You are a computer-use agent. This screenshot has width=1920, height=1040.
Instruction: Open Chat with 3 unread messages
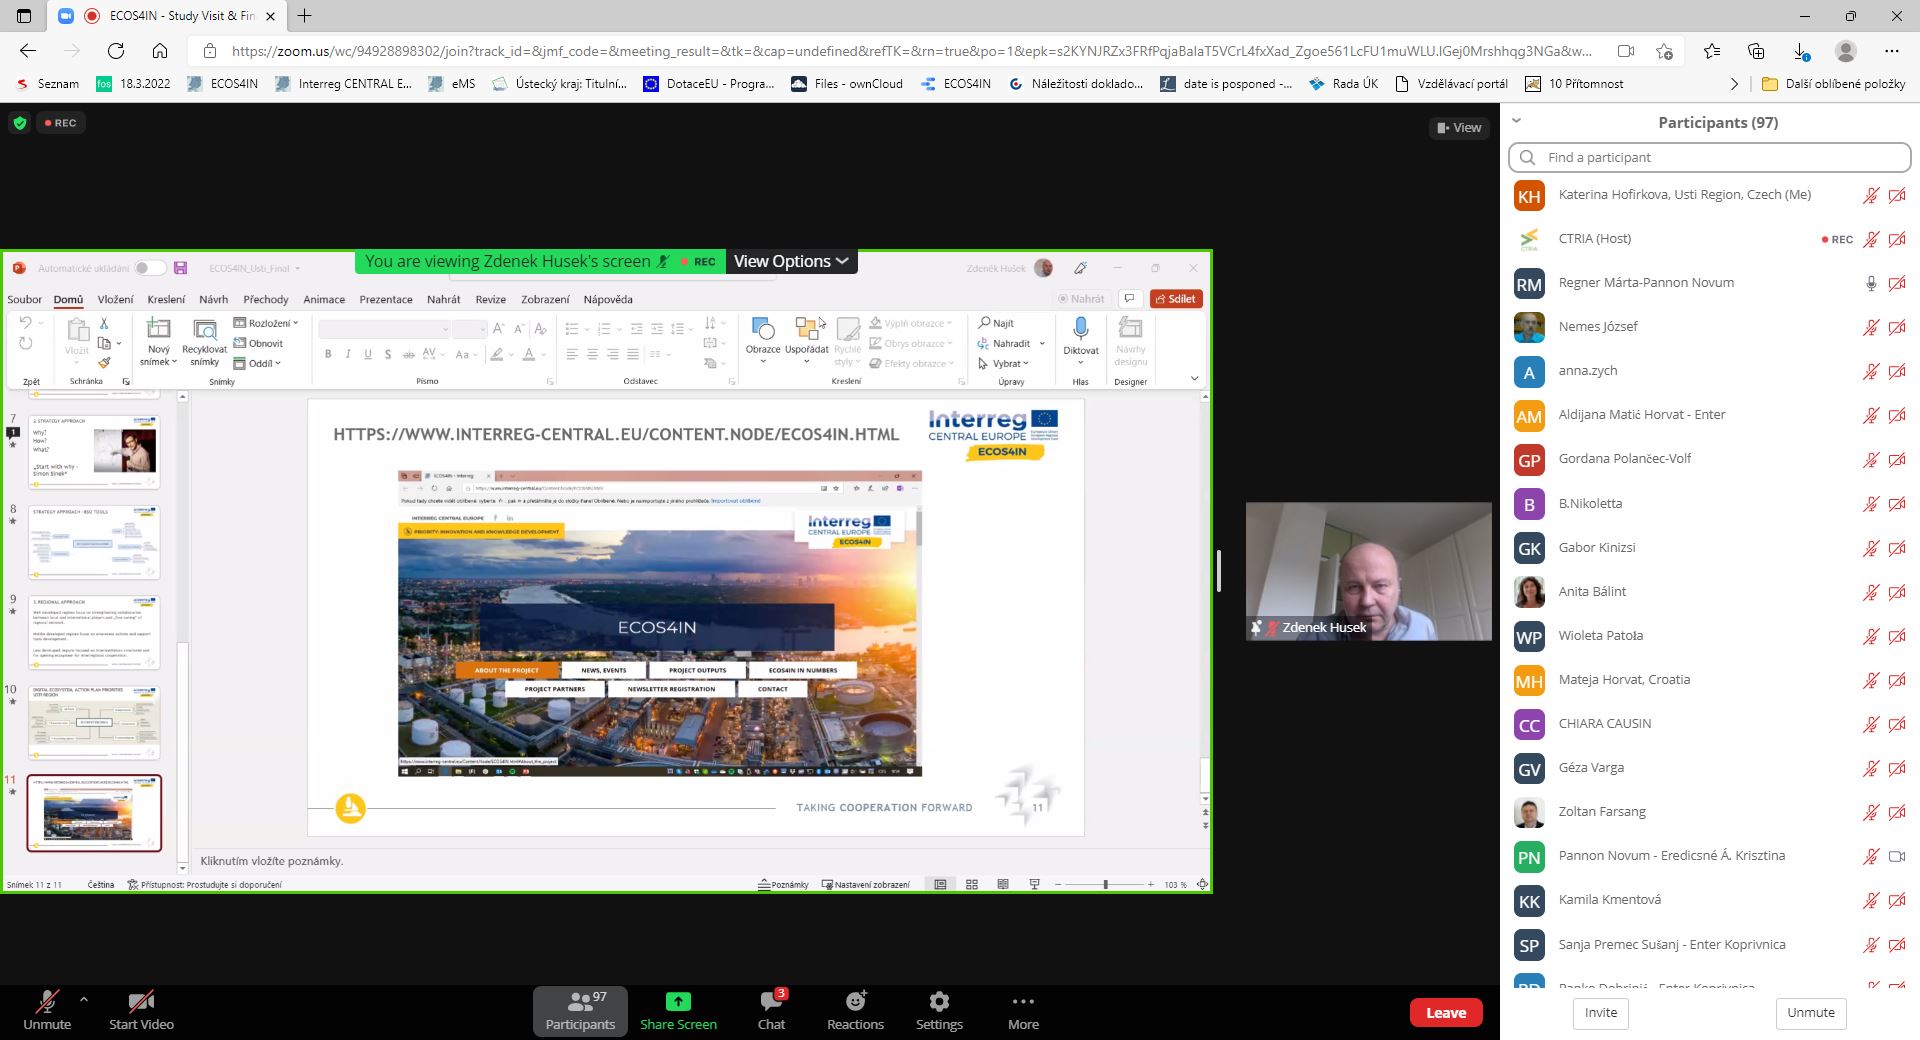[x=771, y=1010]
